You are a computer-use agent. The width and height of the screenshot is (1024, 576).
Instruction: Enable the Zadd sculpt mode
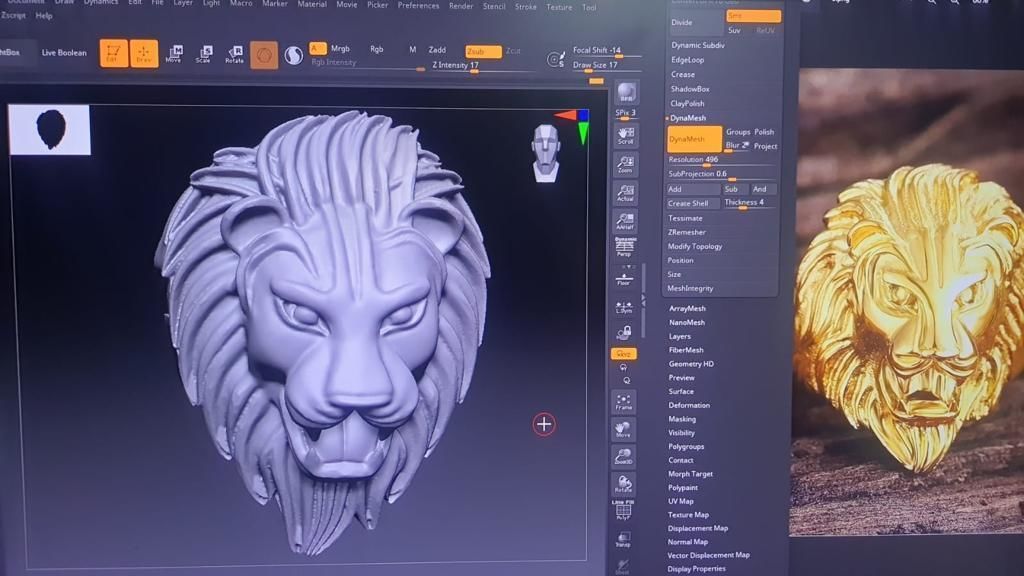(x=438, y=50)
